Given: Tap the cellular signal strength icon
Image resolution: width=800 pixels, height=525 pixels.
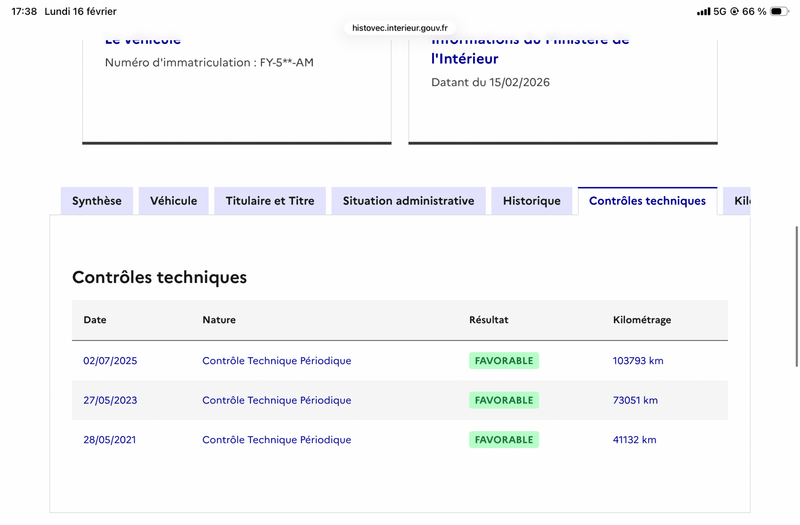Looking at the screenshot, I should (704, 12).
